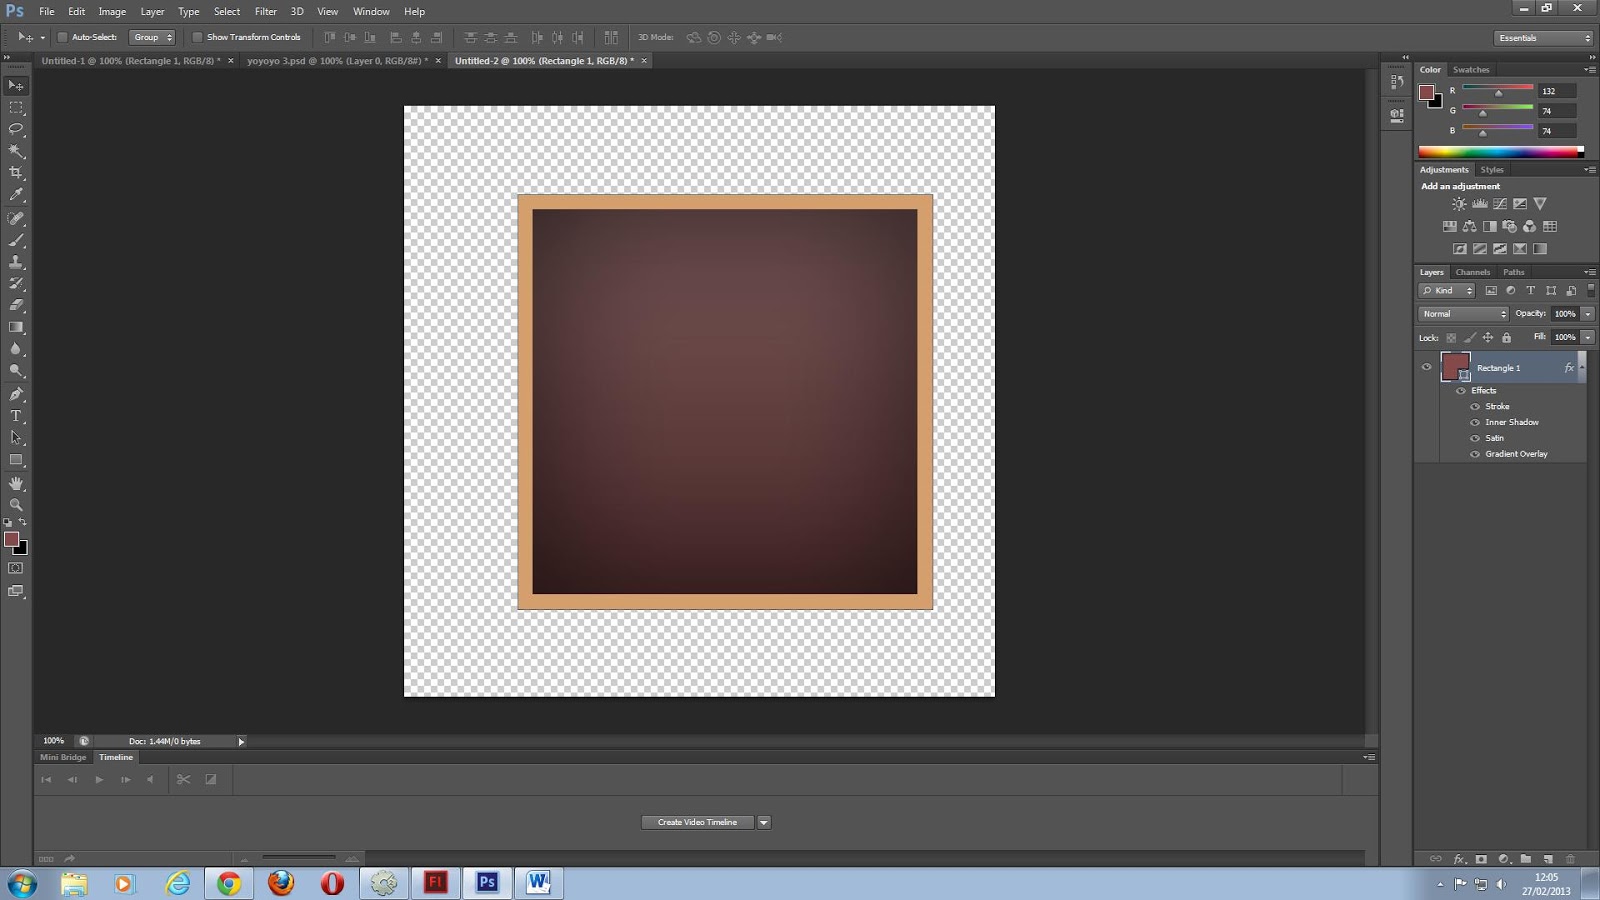The image size is (1600, 900).
Task: Switch to the Channels tab
Action: point(1473,272)
